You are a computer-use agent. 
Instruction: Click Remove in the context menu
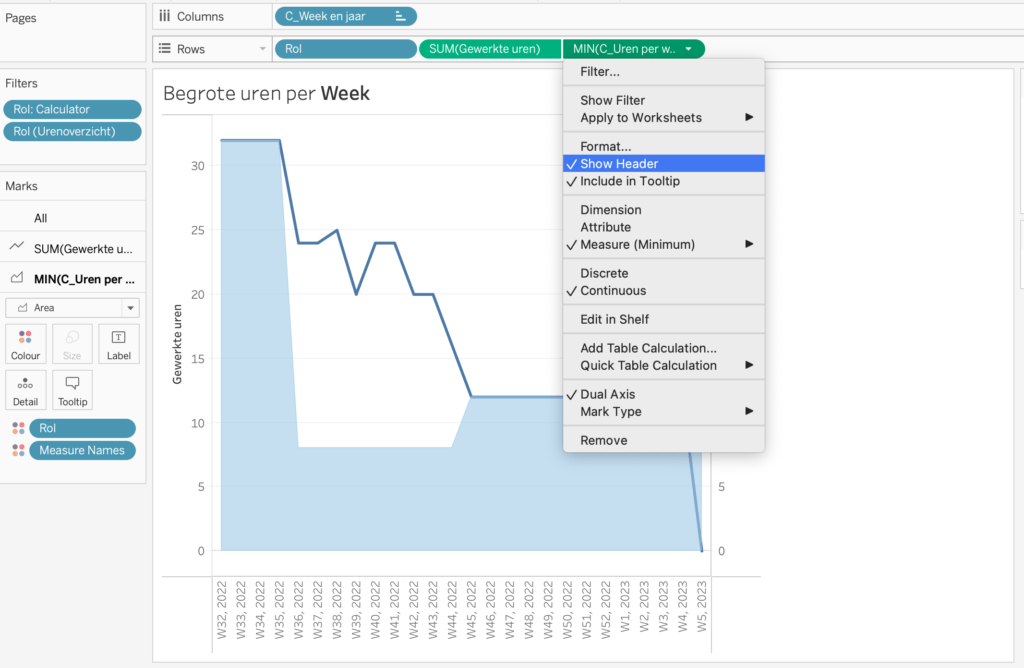click(x=604, y=440)
